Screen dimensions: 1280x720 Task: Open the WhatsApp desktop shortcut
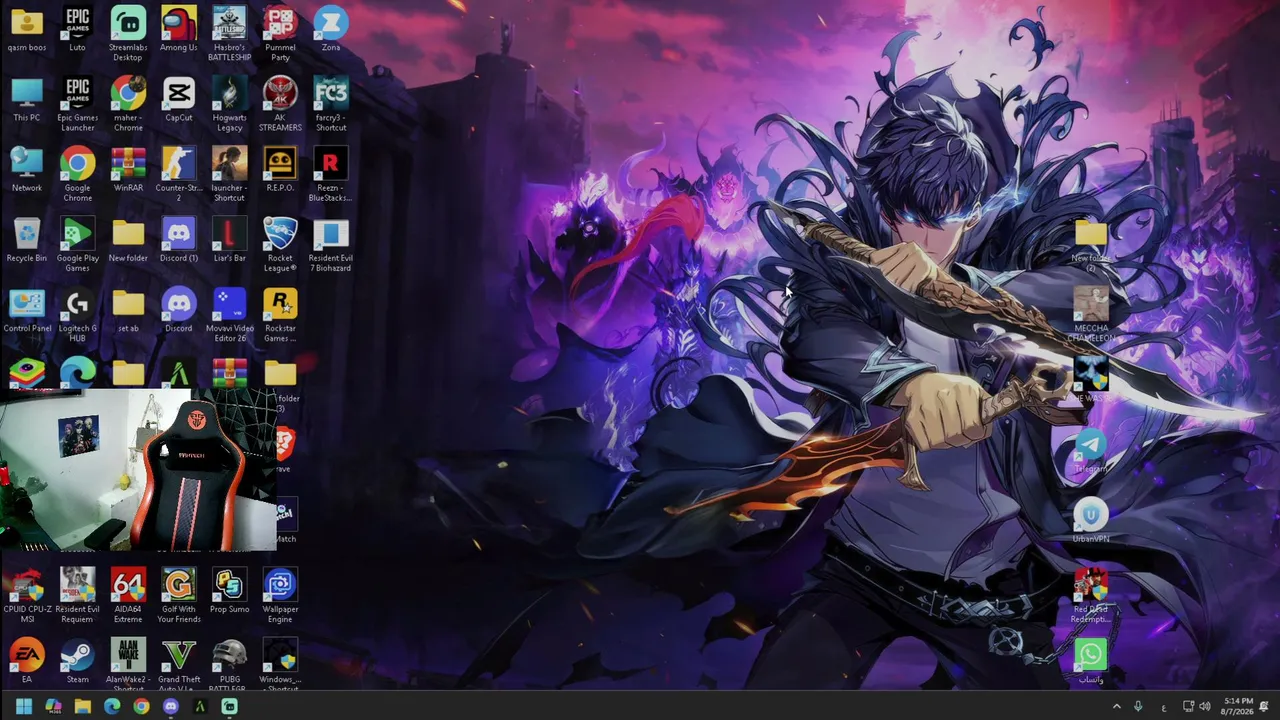tap(1090, 661)
